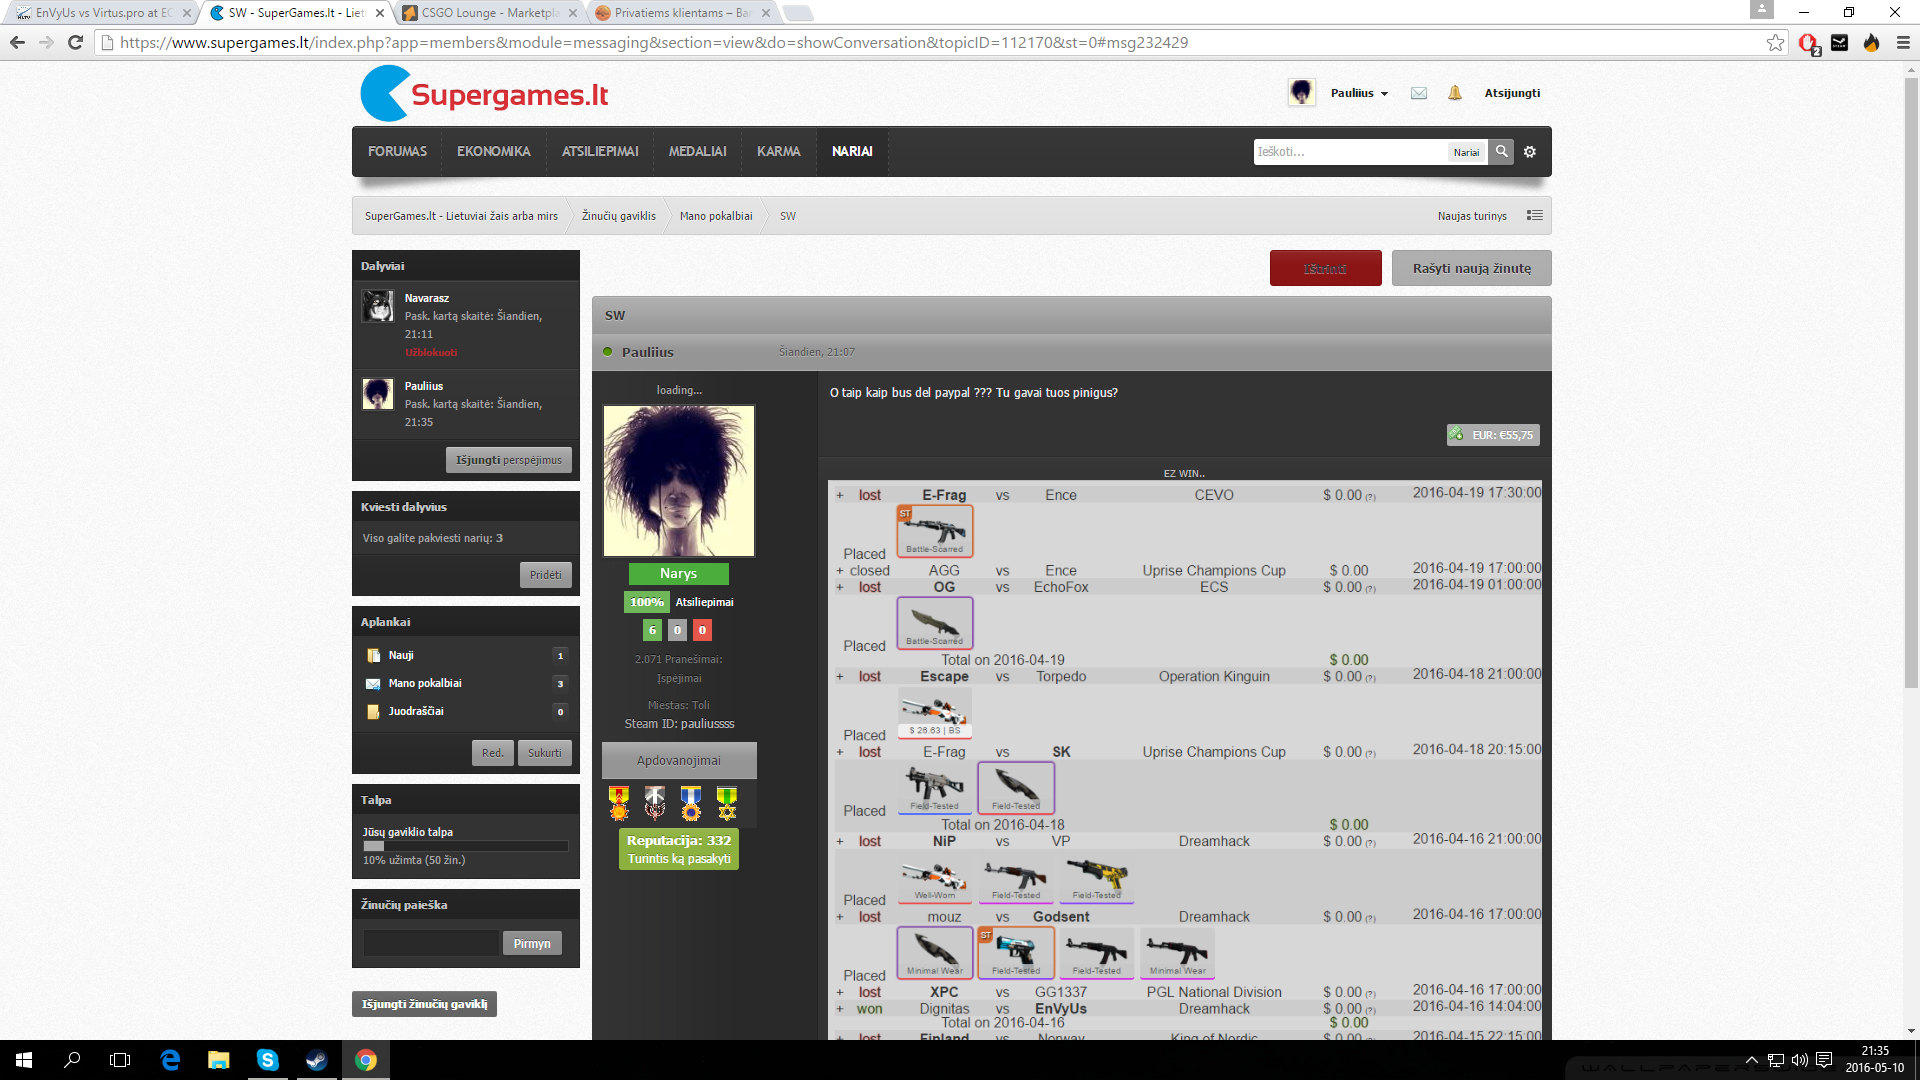
Task: Open Skype from the taskbar
Action: coord(267,1060)
